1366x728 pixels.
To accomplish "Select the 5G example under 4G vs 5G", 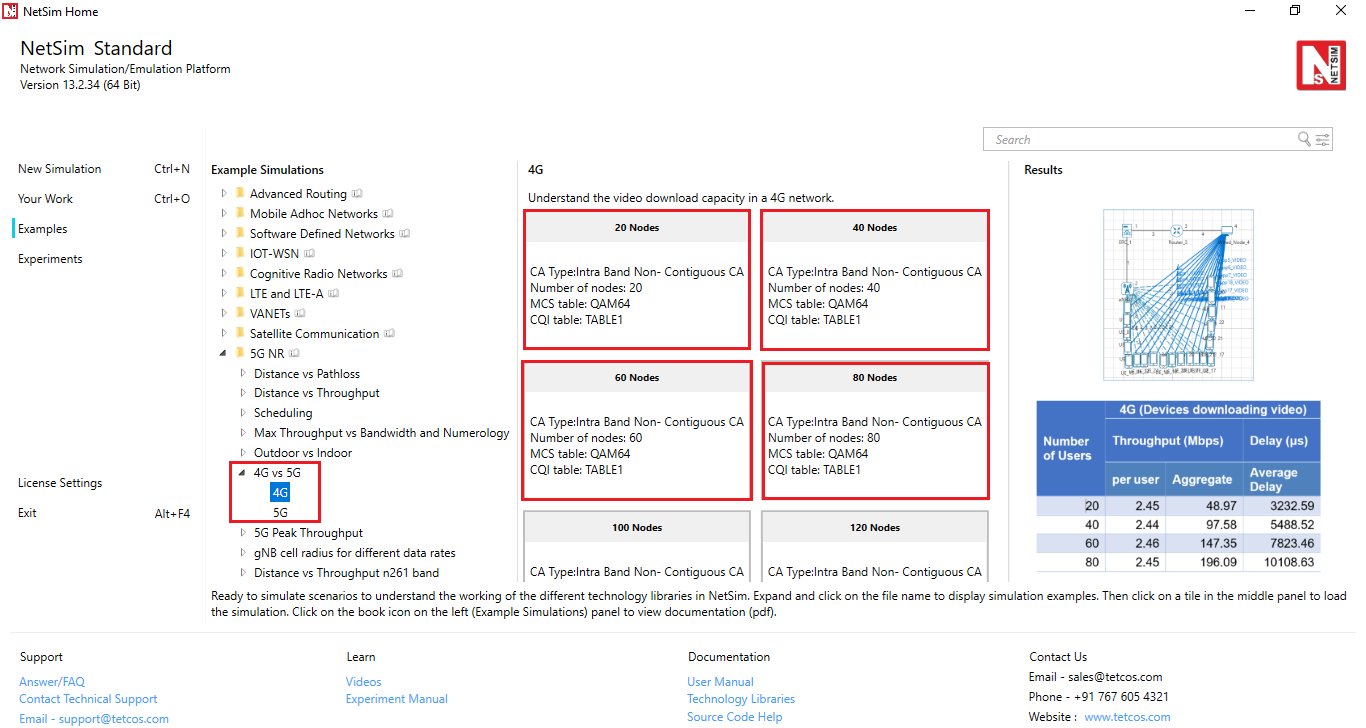I will [280, 512].
